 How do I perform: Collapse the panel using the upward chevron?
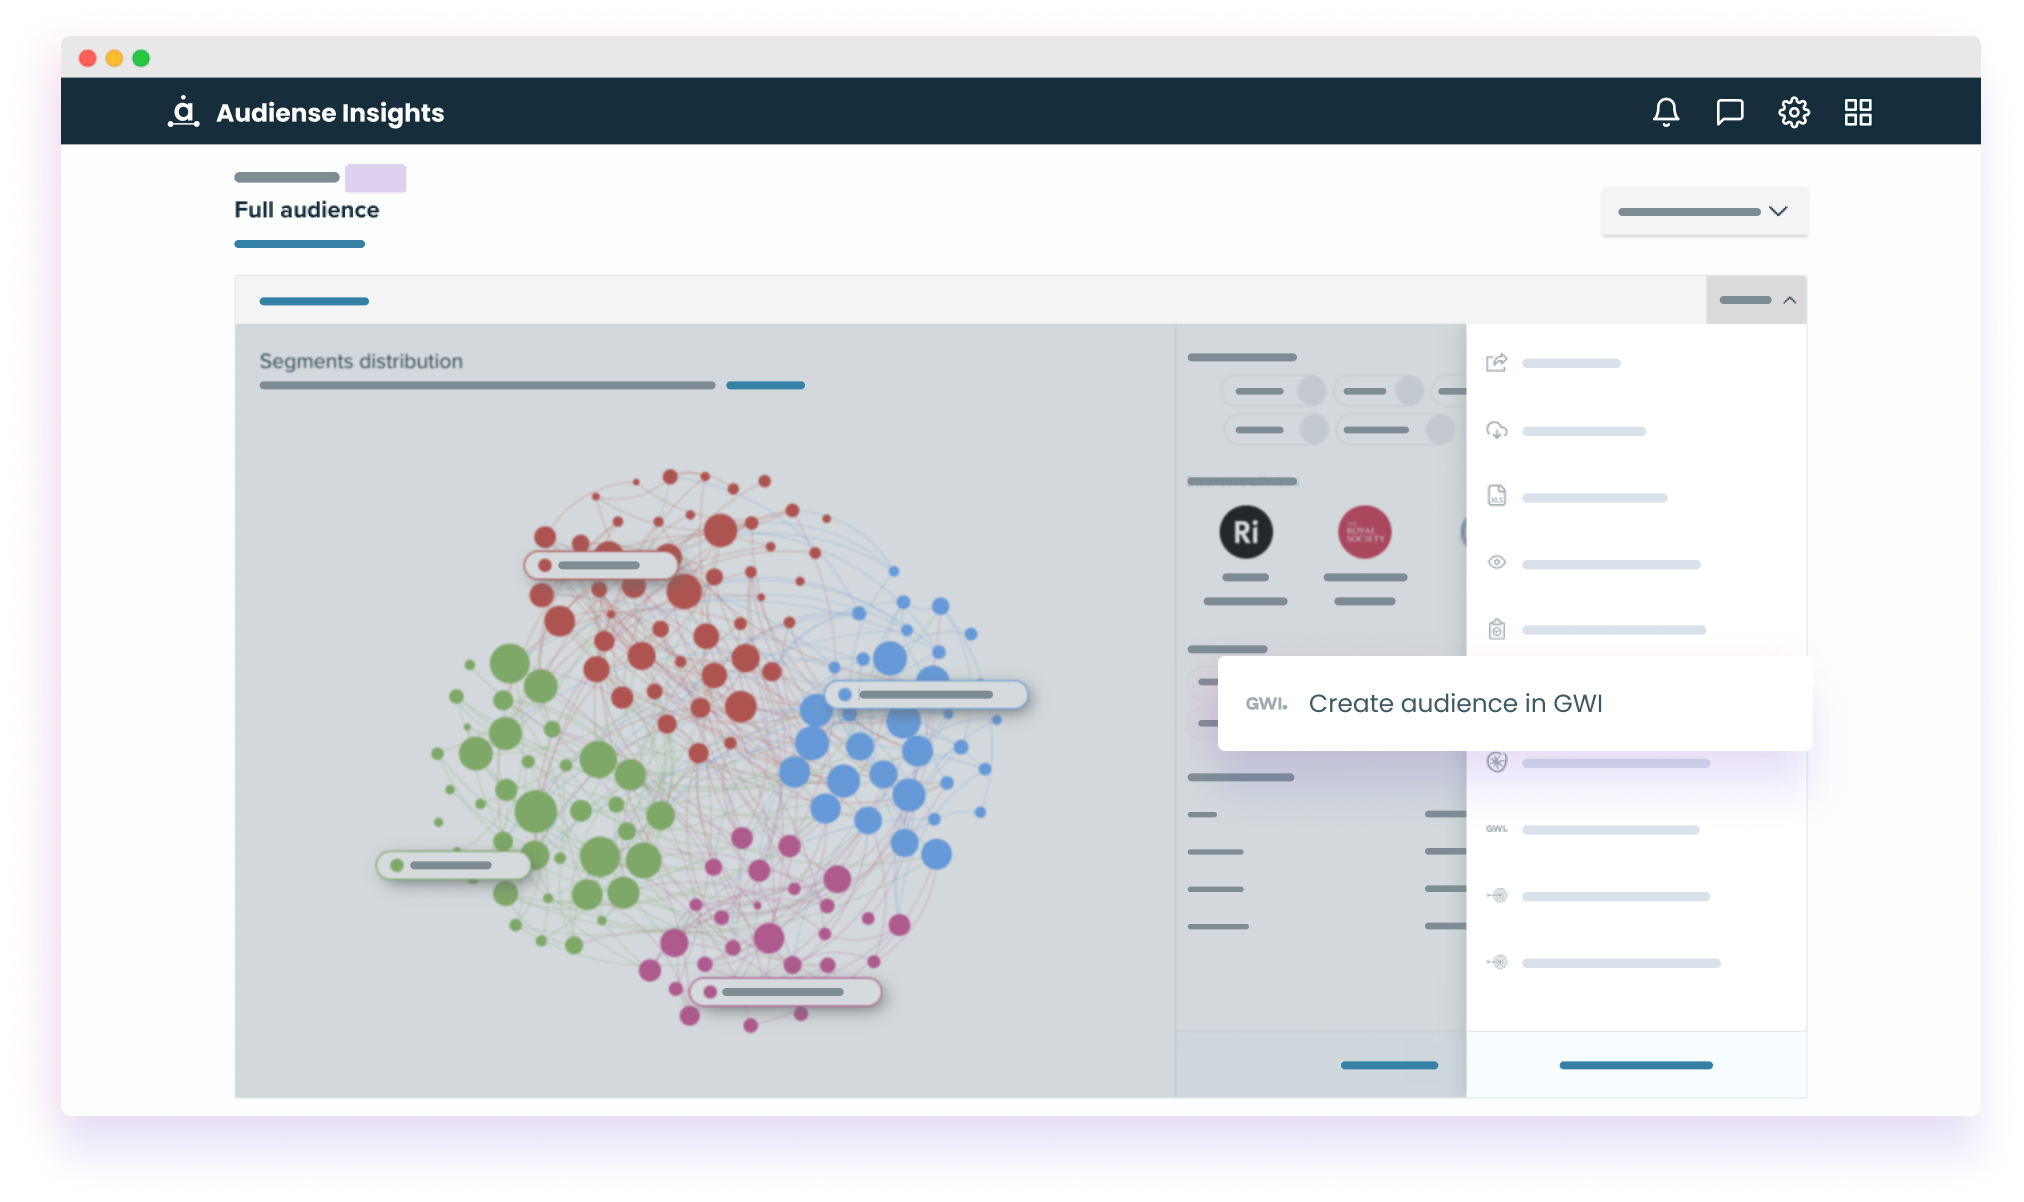(1788, 300)
